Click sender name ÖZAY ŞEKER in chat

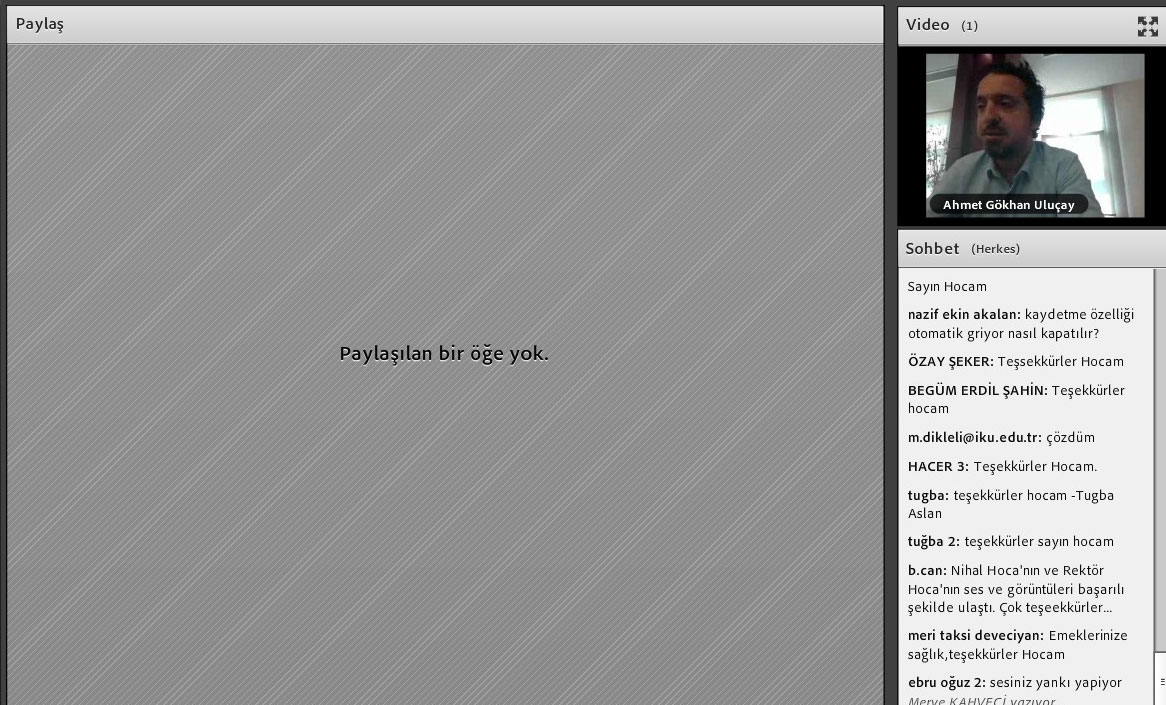click(x=950, y=361)
